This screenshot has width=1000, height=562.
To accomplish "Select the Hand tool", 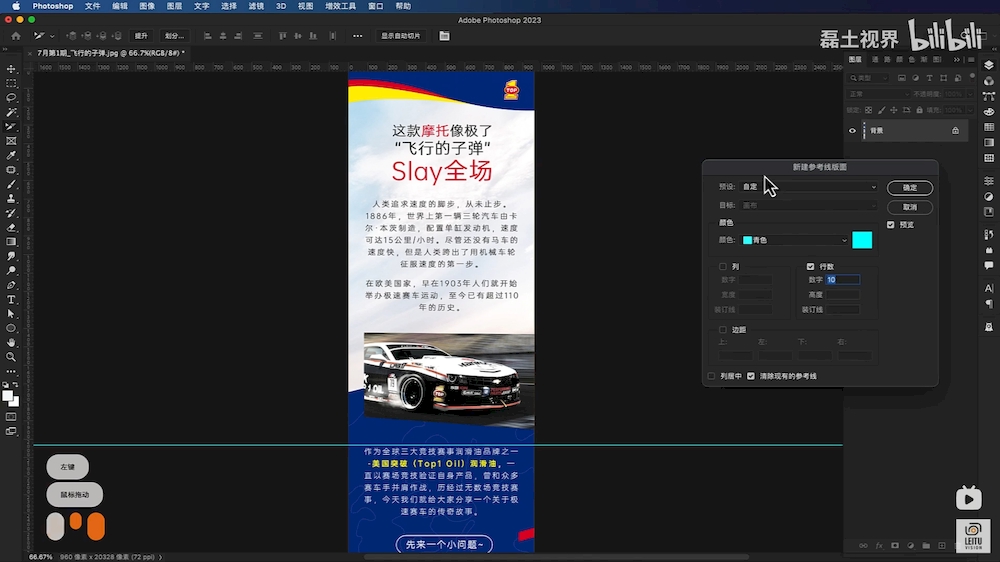I will tap(11, 343).
